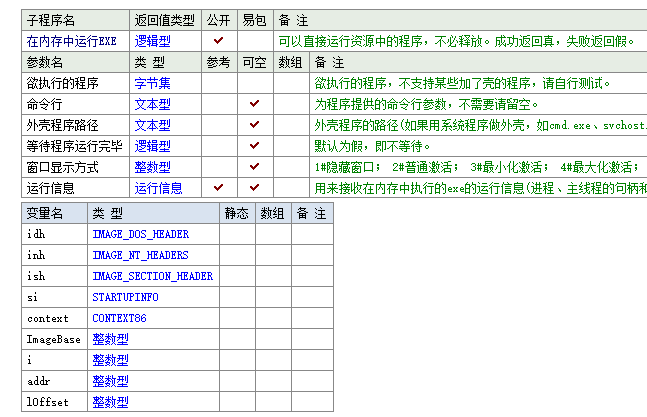Toggle the 可空 checkmark for 外壳程序路径
The height and width of the screenshot is (417, 647).
pyautogui.click(x=254, y=125)
